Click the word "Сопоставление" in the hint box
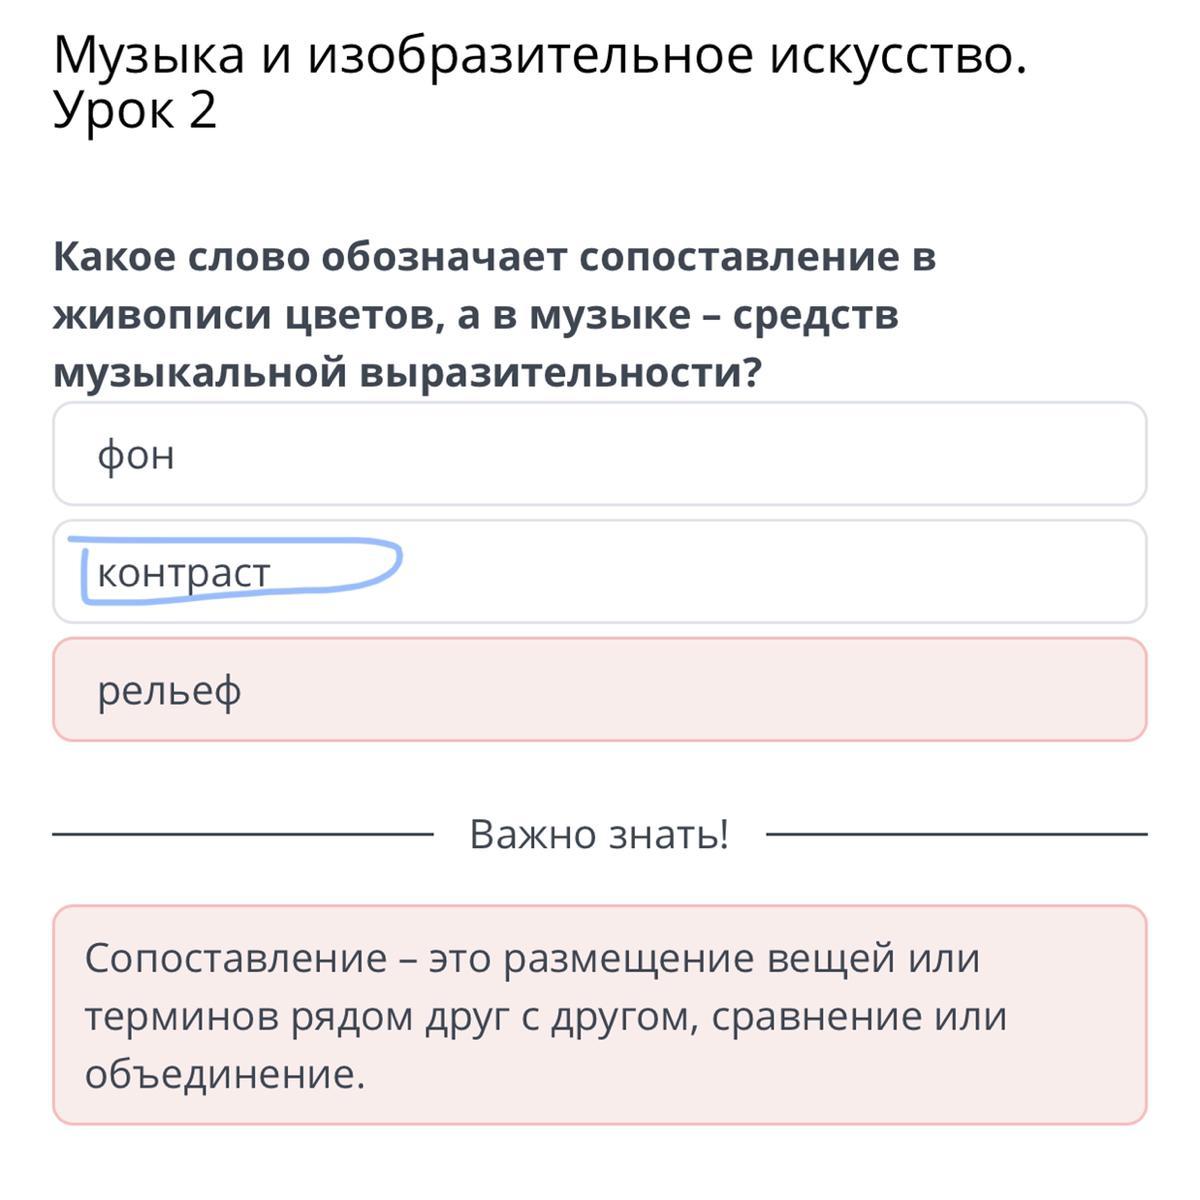This screenshot has height=1200, width=1200. coord(236,958)
